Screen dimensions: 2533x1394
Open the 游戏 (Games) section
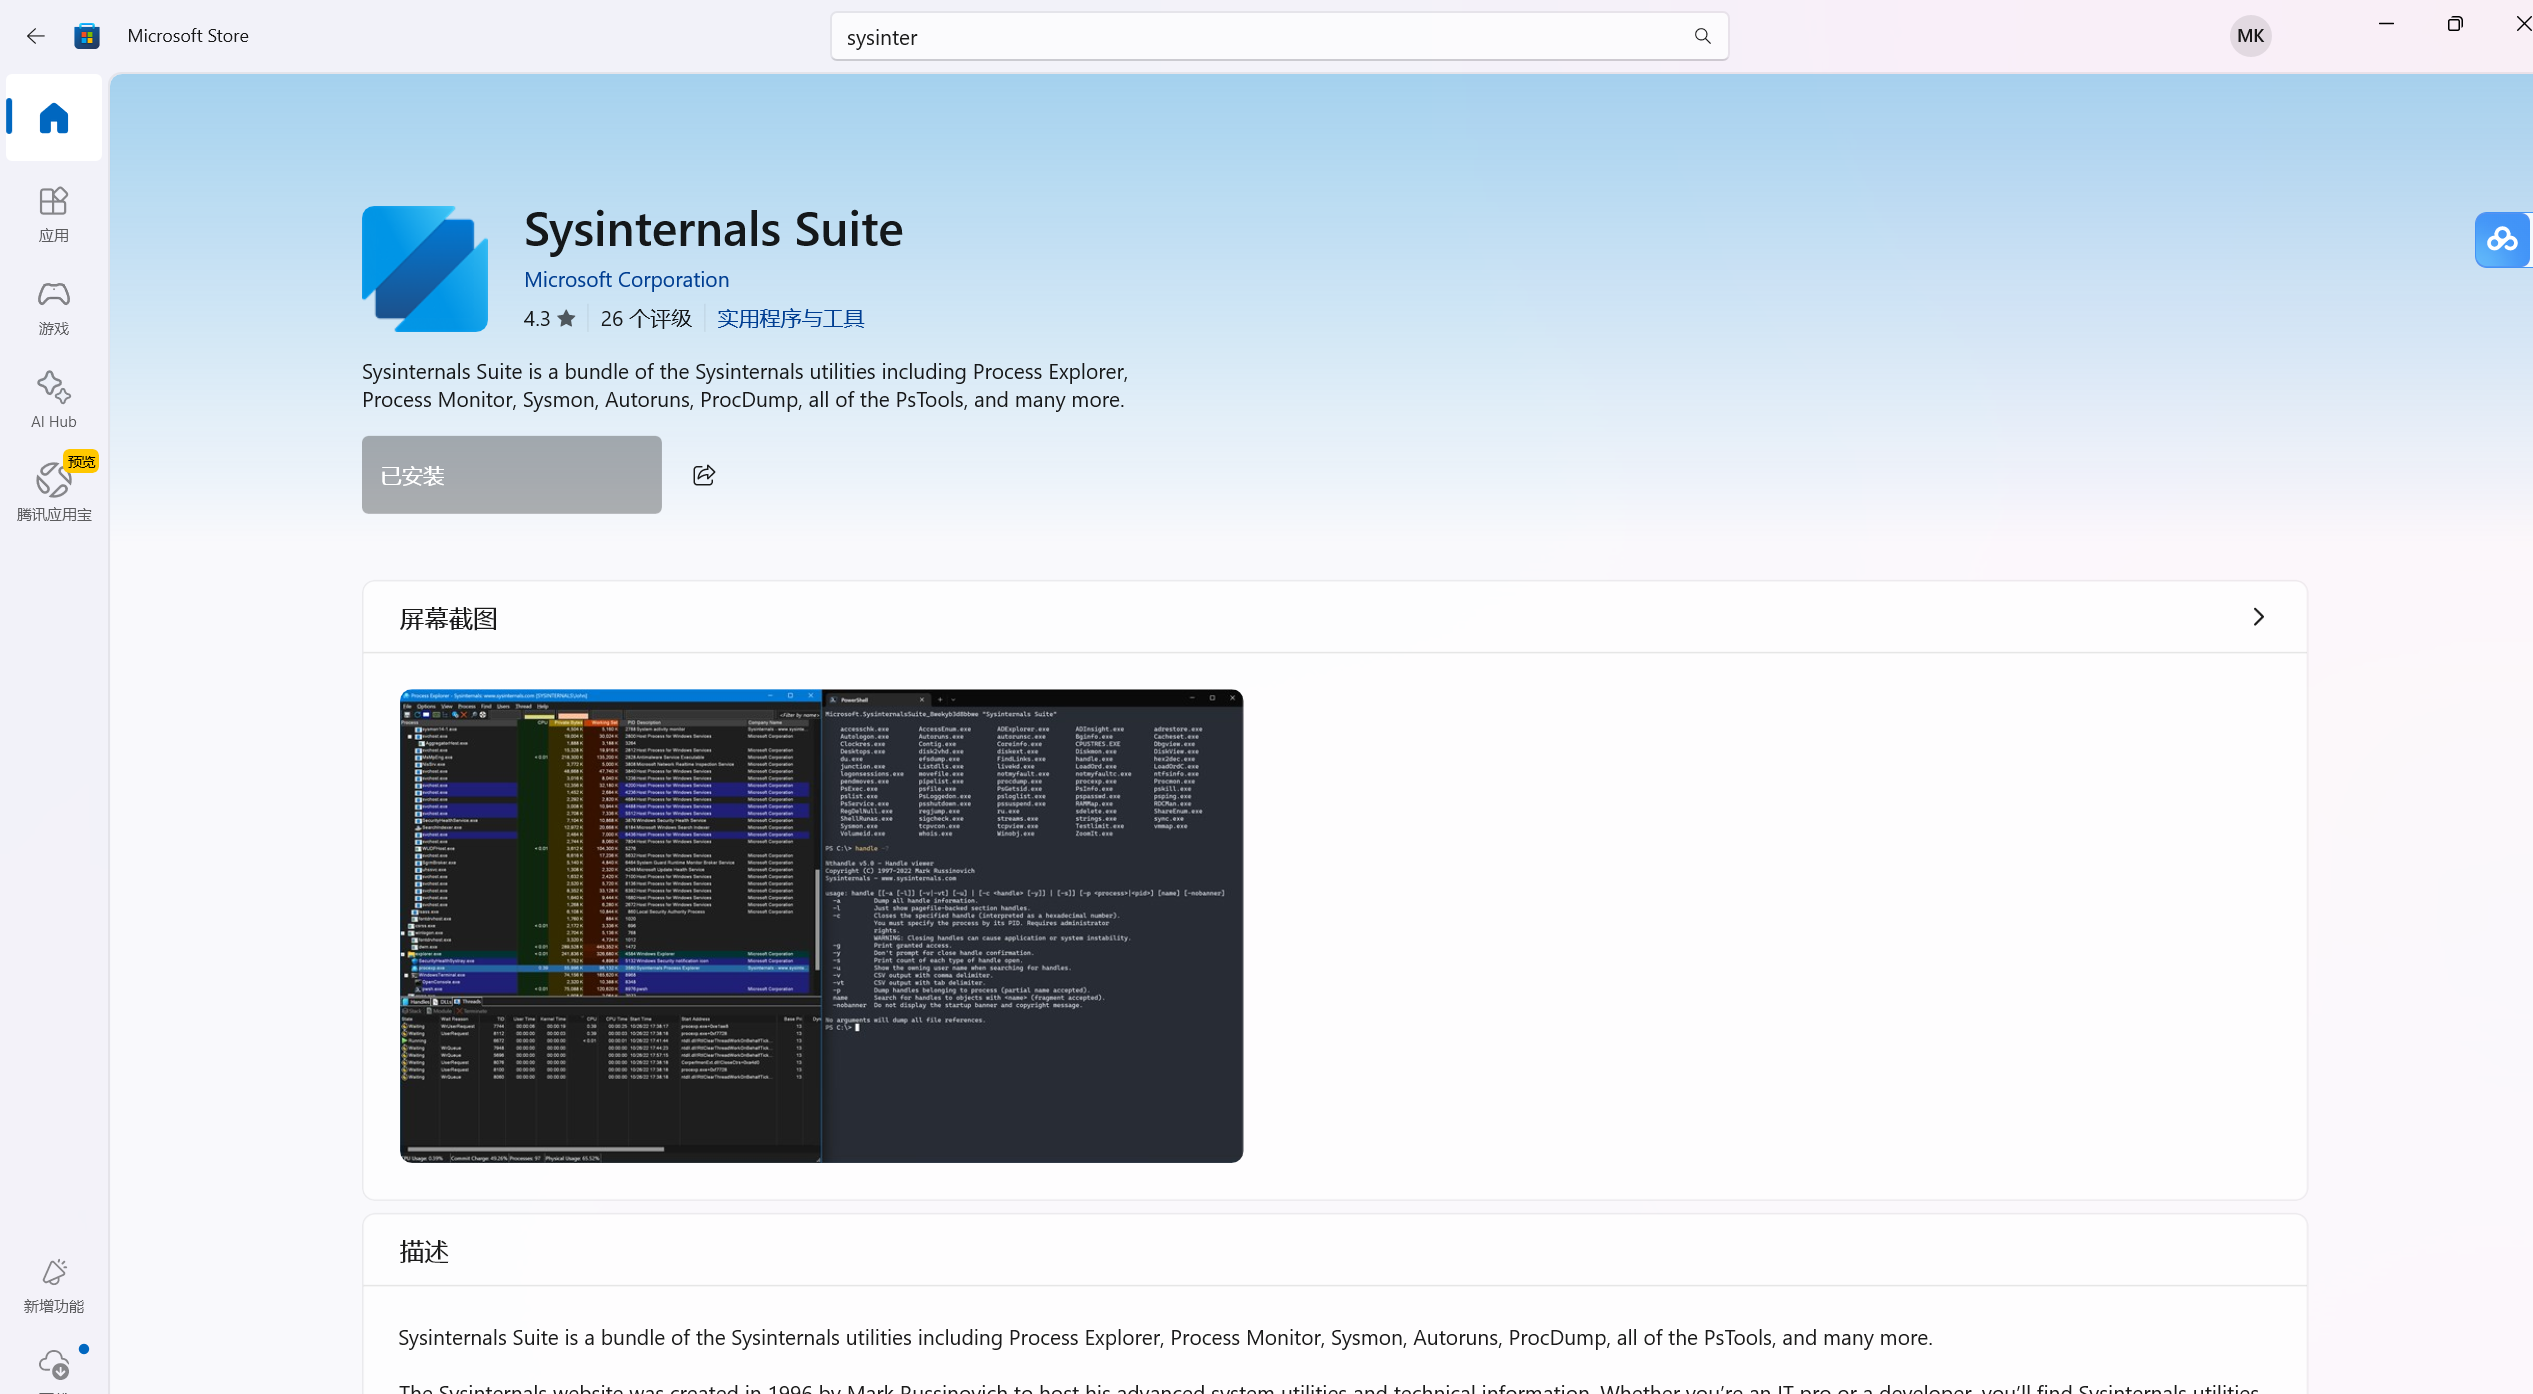click(x=54, y=307)
